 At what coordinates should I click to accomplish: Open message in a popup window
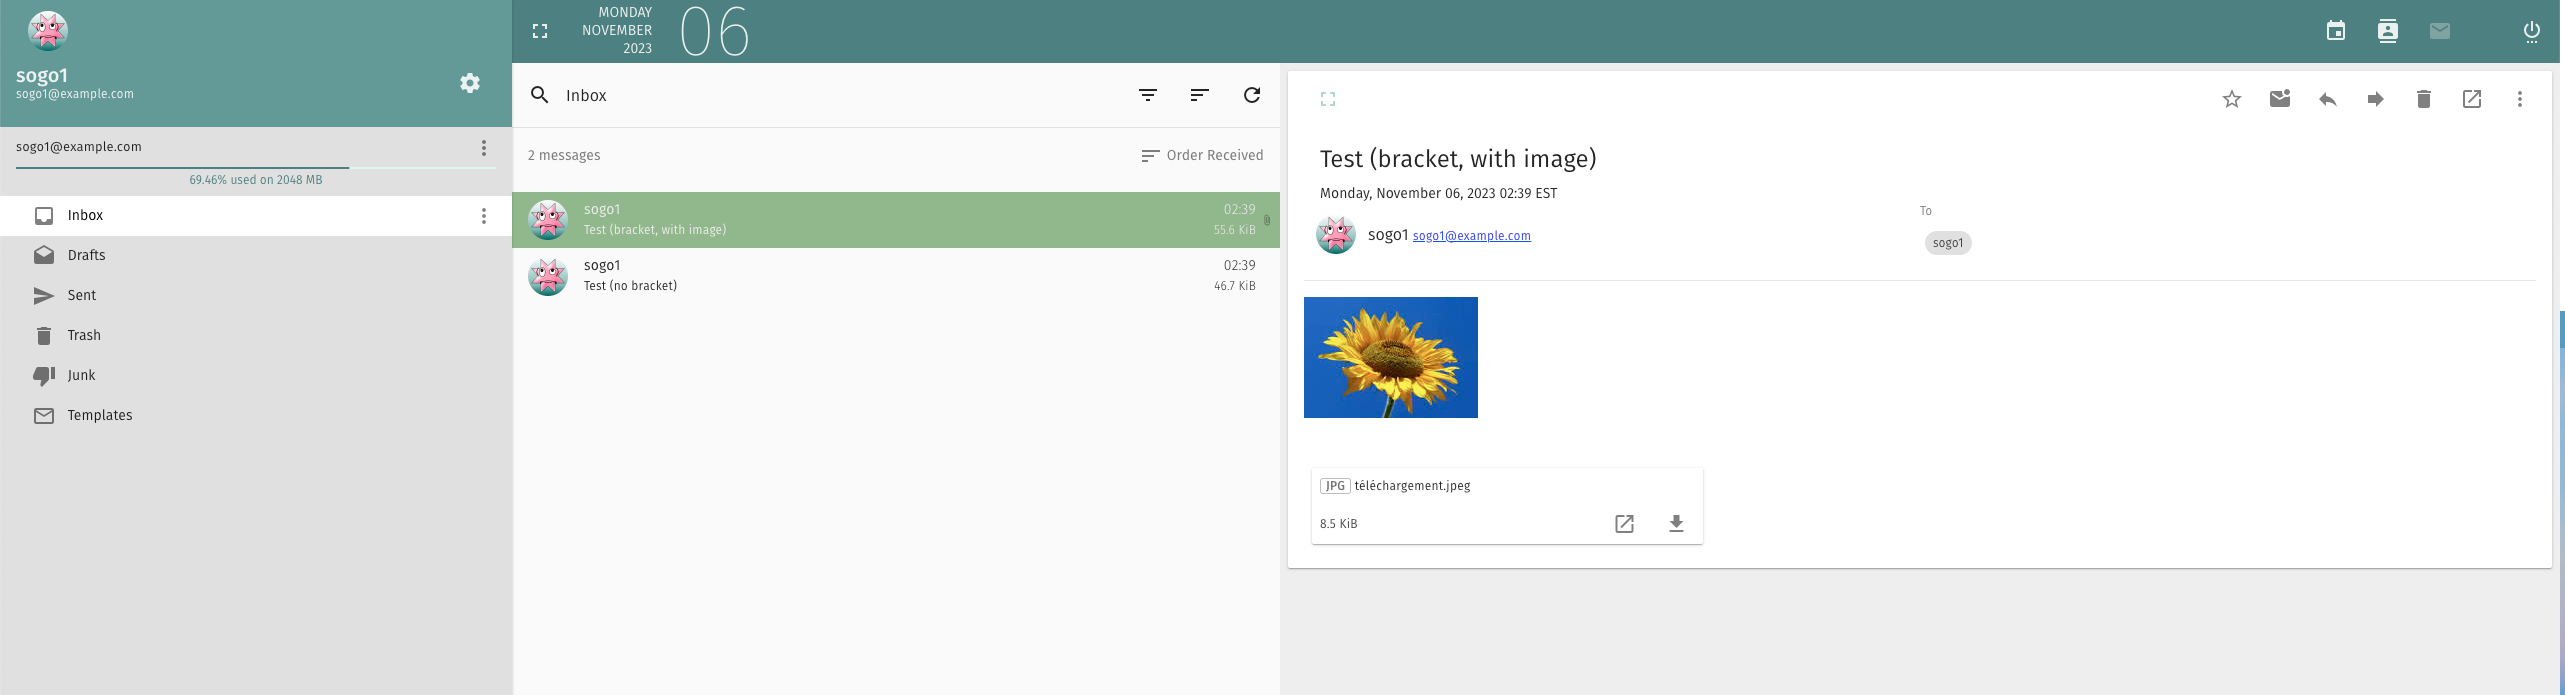tap(2471, 99)
